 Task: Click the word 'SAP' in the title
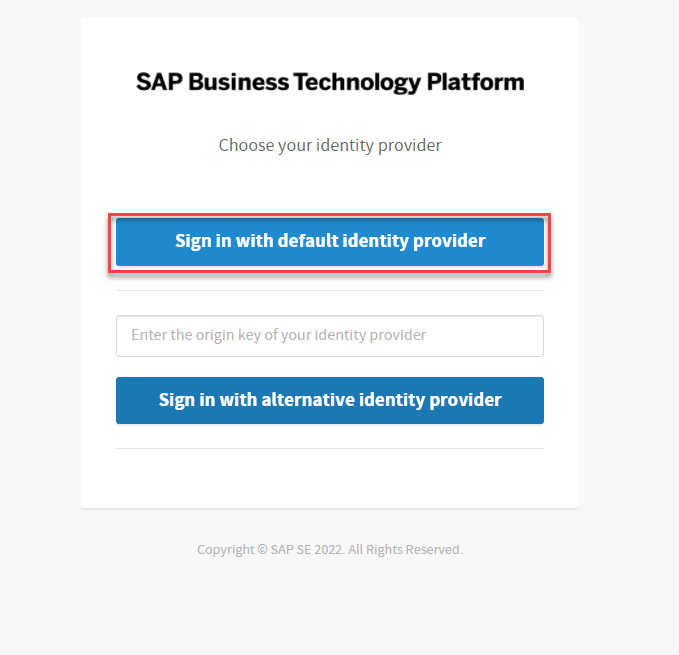[x=159, y=82]
